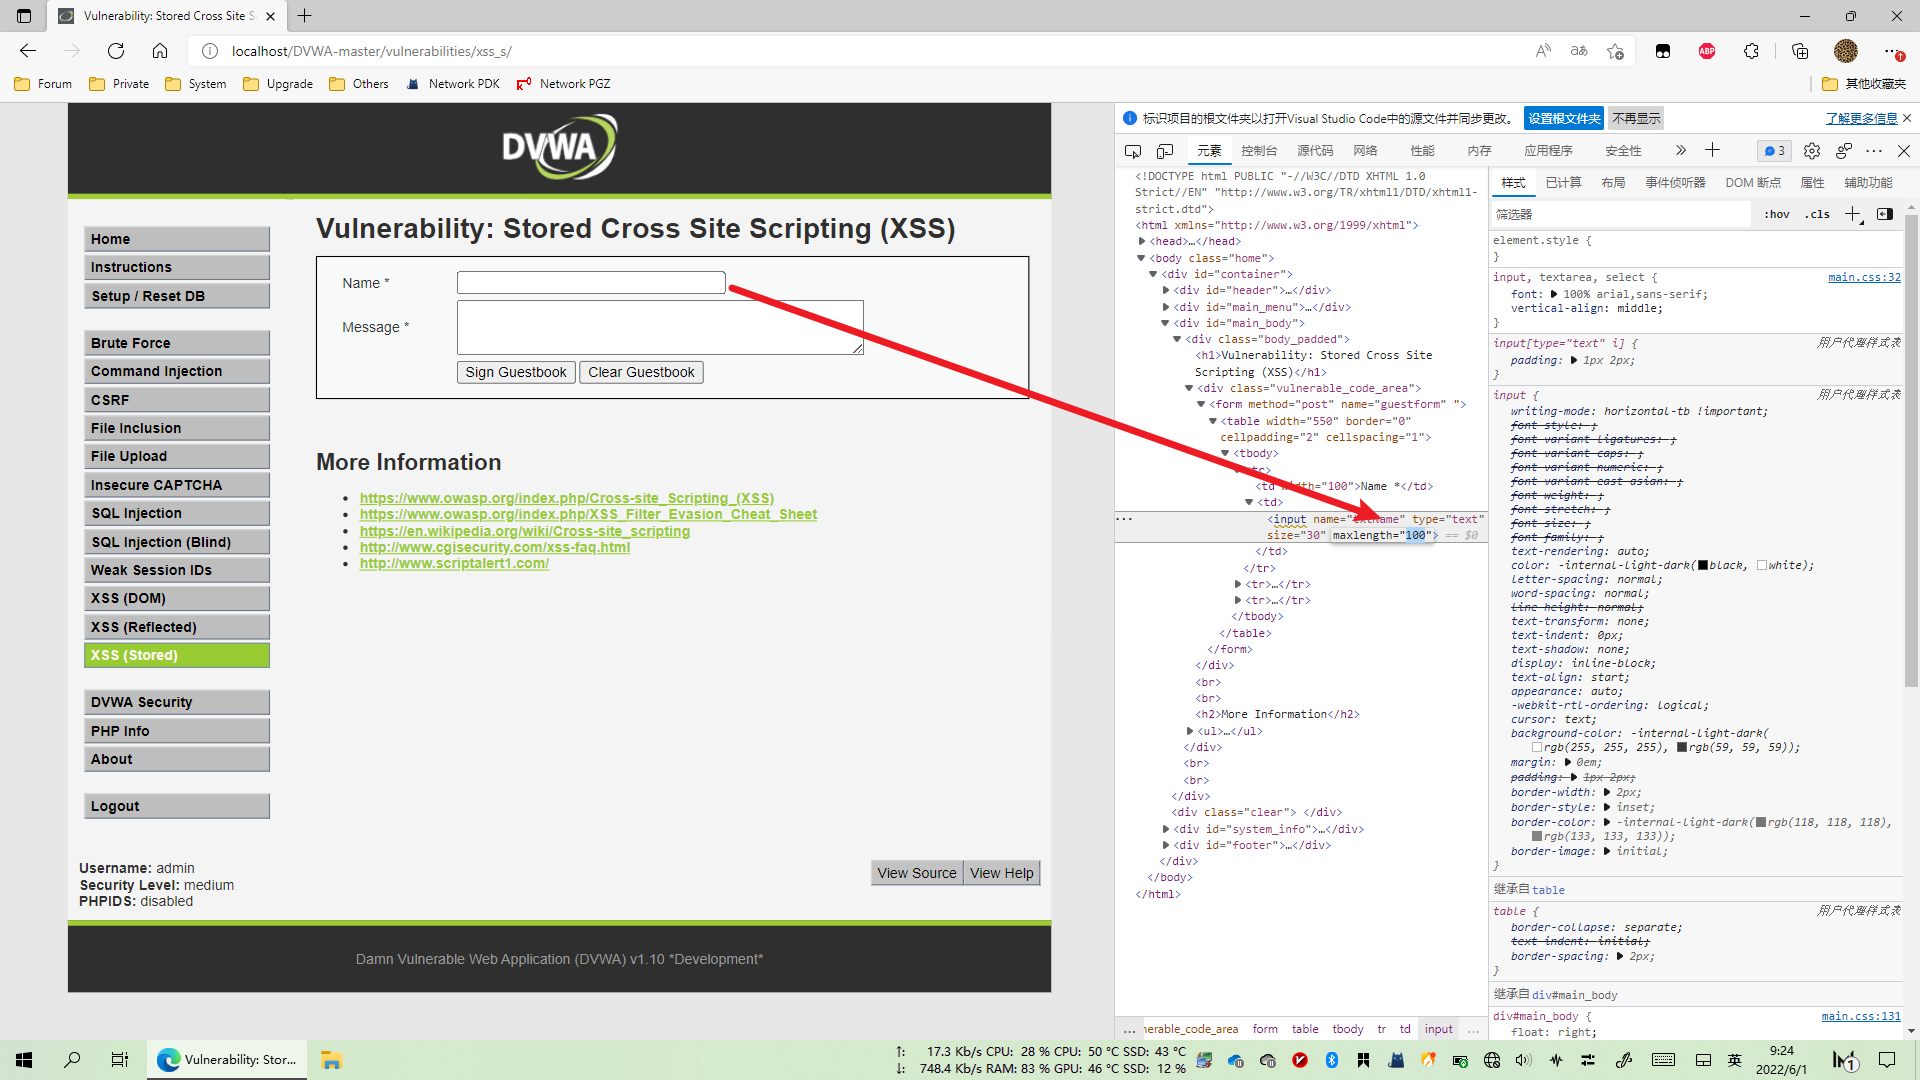Expand div id=main_menu node
This screenshot has height=1080, width=1920.
(x=1166, y=307)
